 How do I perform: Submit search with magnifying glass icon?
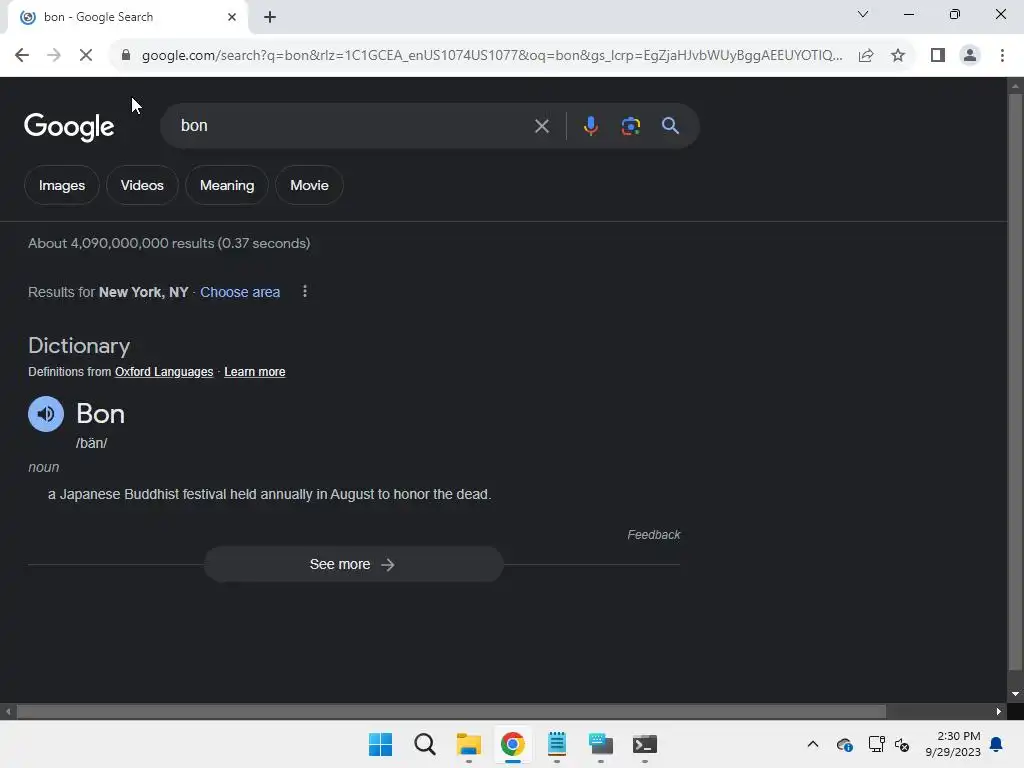[x=670, y=126]
